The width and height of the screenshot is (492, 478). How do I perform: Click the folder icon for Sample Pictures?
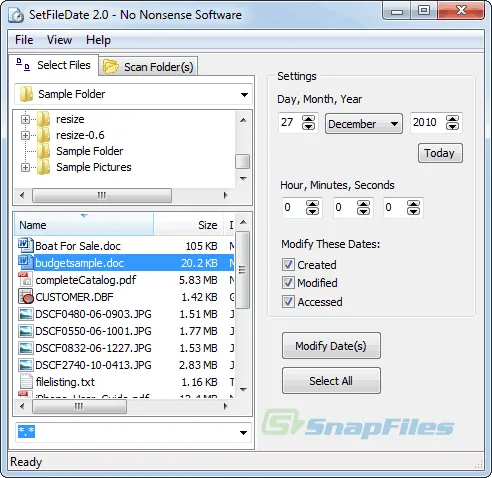[43, 167]
